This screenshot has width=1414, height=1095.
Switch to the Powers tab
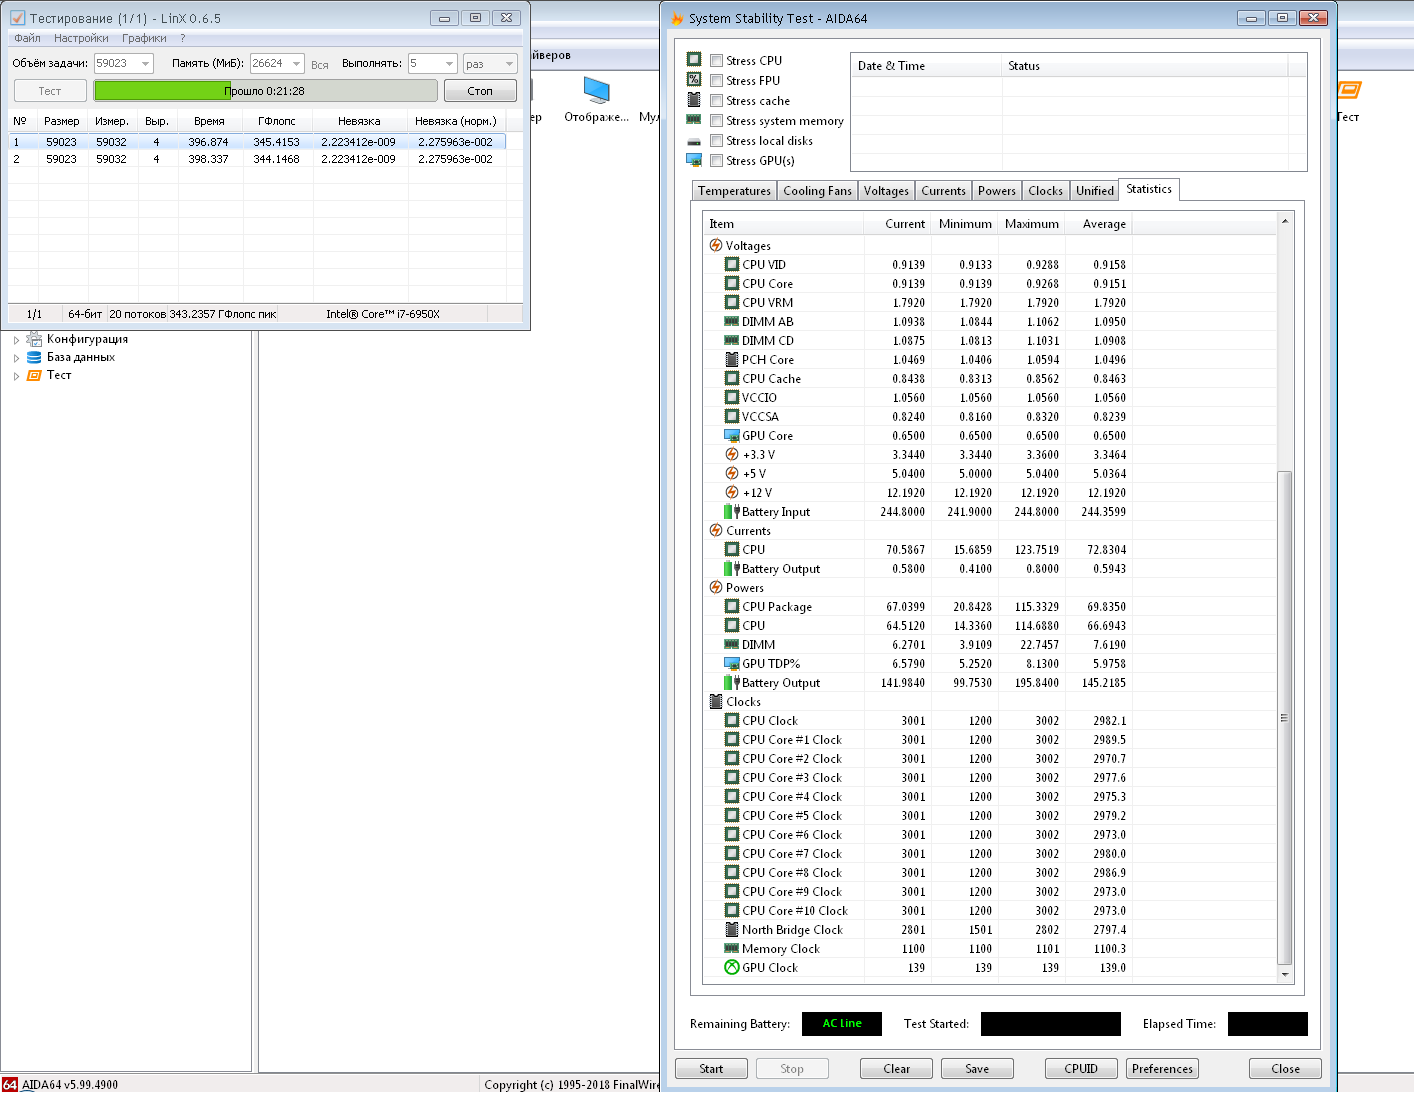[996, 190]
